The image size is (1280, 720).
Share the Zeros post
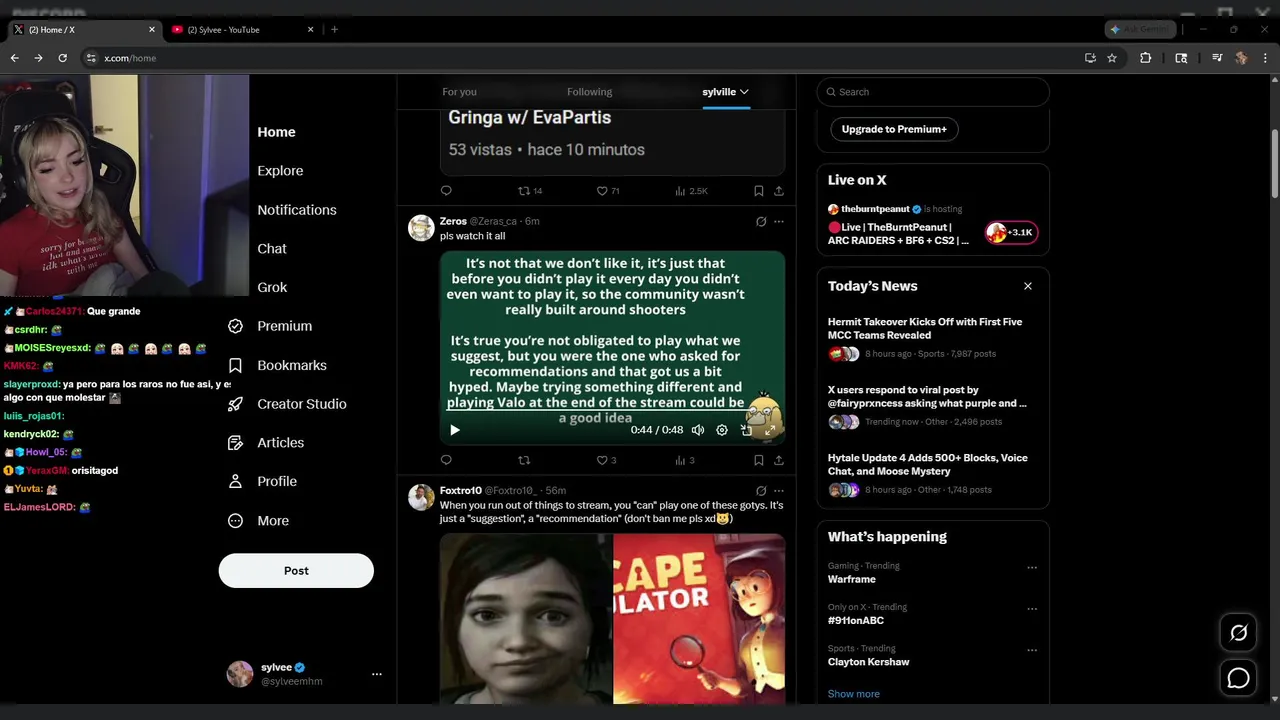779,460
